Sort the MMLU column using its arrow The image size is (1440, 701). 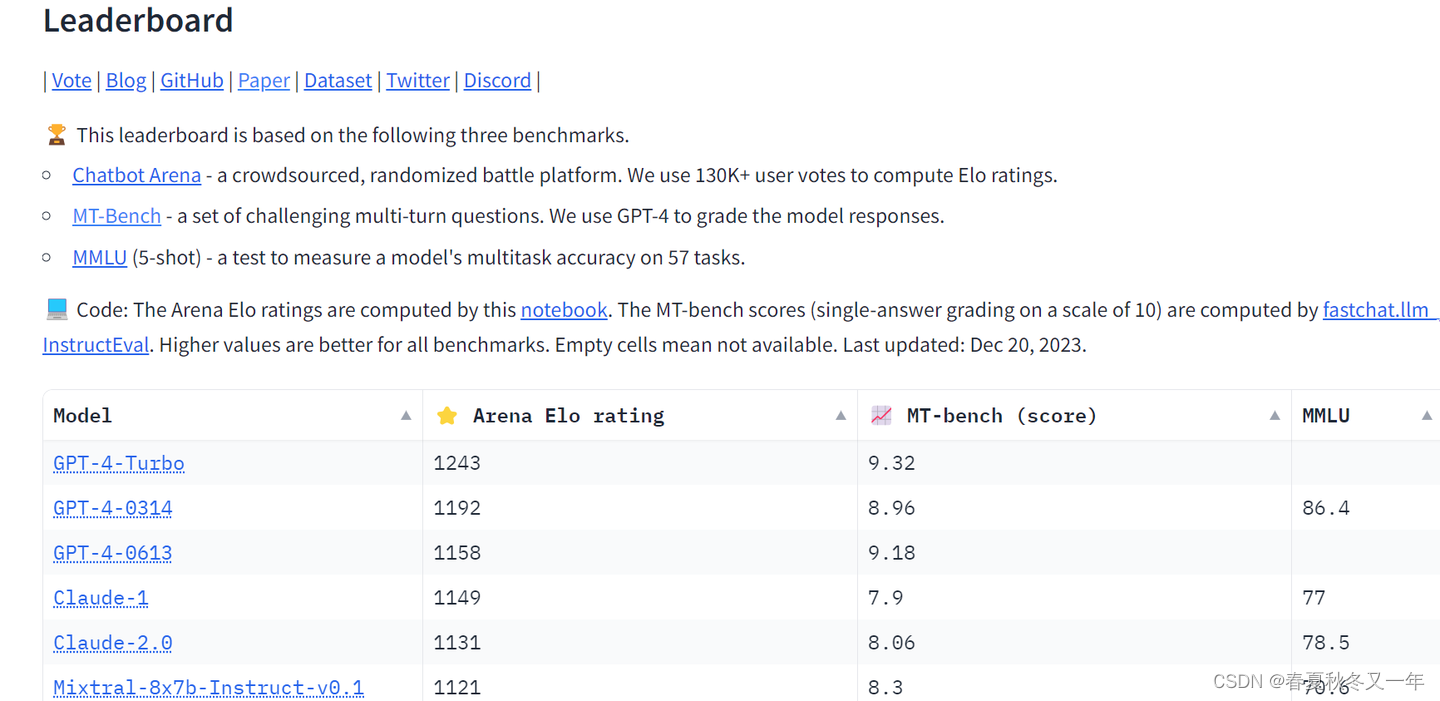click(x=1427, y=416)
